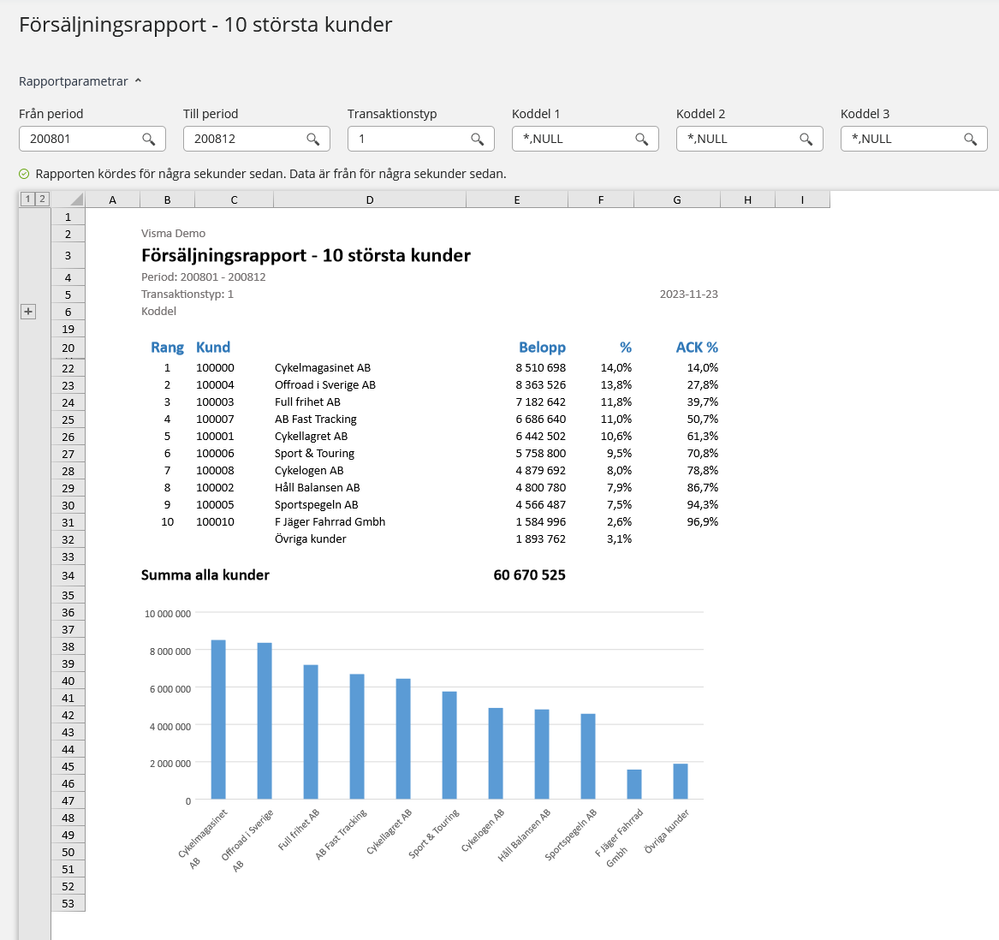Click magnifier icon in Koddel 1 field
This screenshot has width=999, height=940.
coord(640,139)
